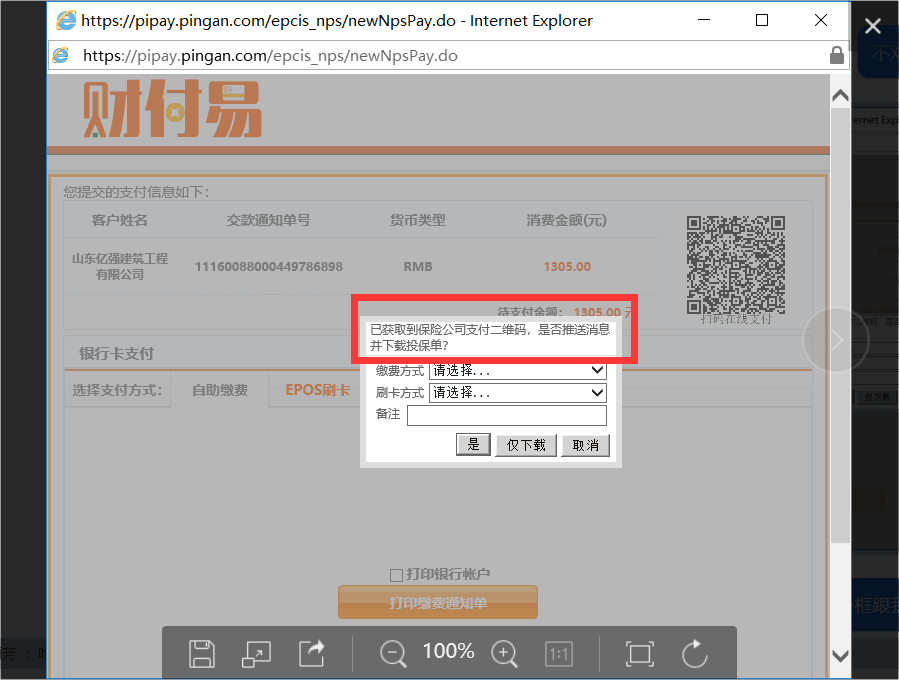Viewport: 899px width, 680px height.
Task: Tick the 打印银行帐户 checkbox
Action: tap(396, 575)
